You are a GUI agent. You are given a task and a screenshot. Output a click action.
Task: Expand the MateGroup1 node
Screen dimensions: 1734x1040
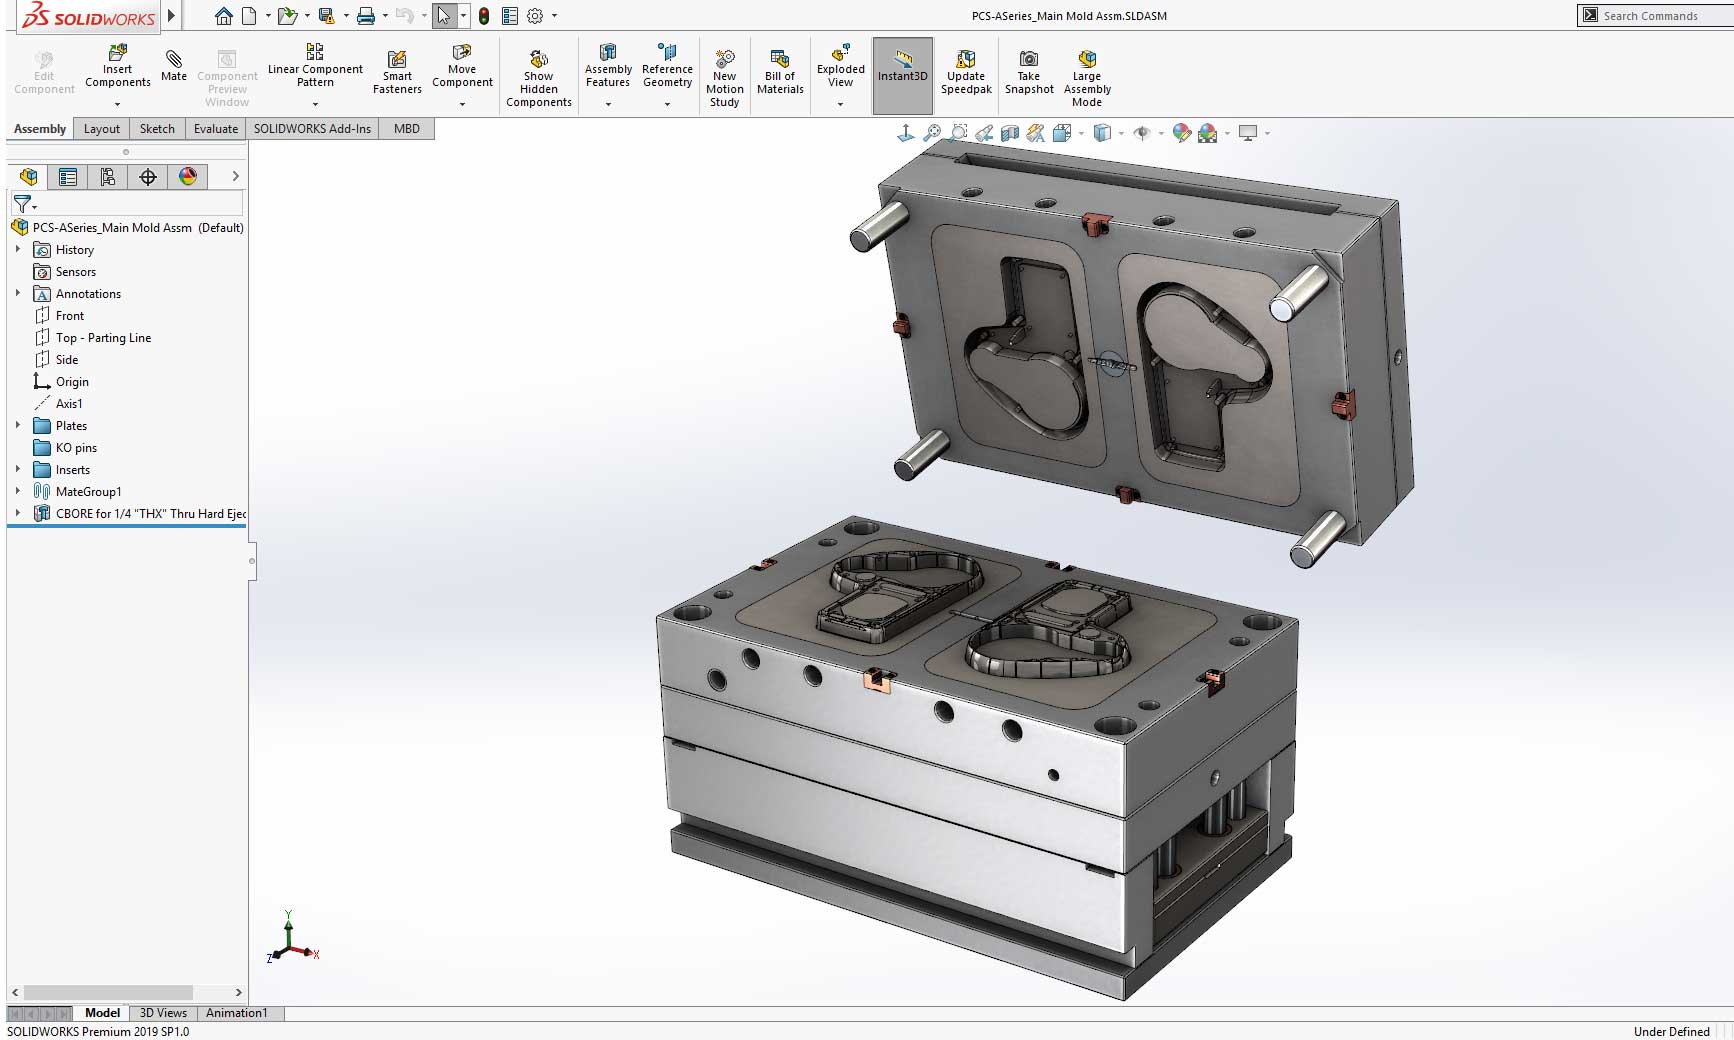[x=17, y=491]
